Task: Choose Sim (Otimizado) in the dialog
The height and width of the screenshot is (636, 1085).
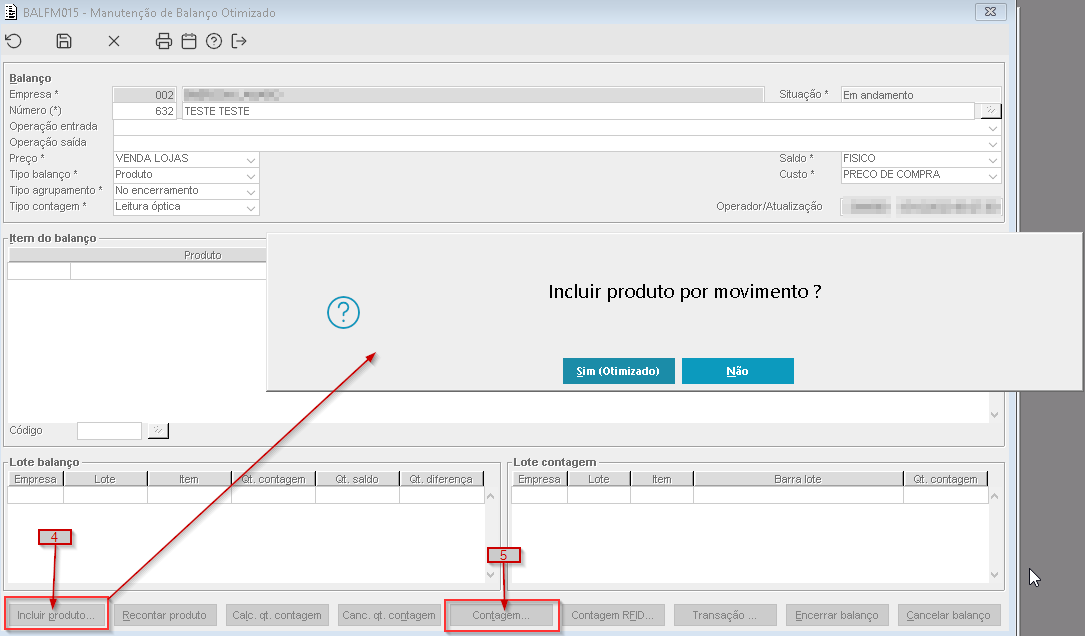Action: pyautogui.click(x=619, y=371)
